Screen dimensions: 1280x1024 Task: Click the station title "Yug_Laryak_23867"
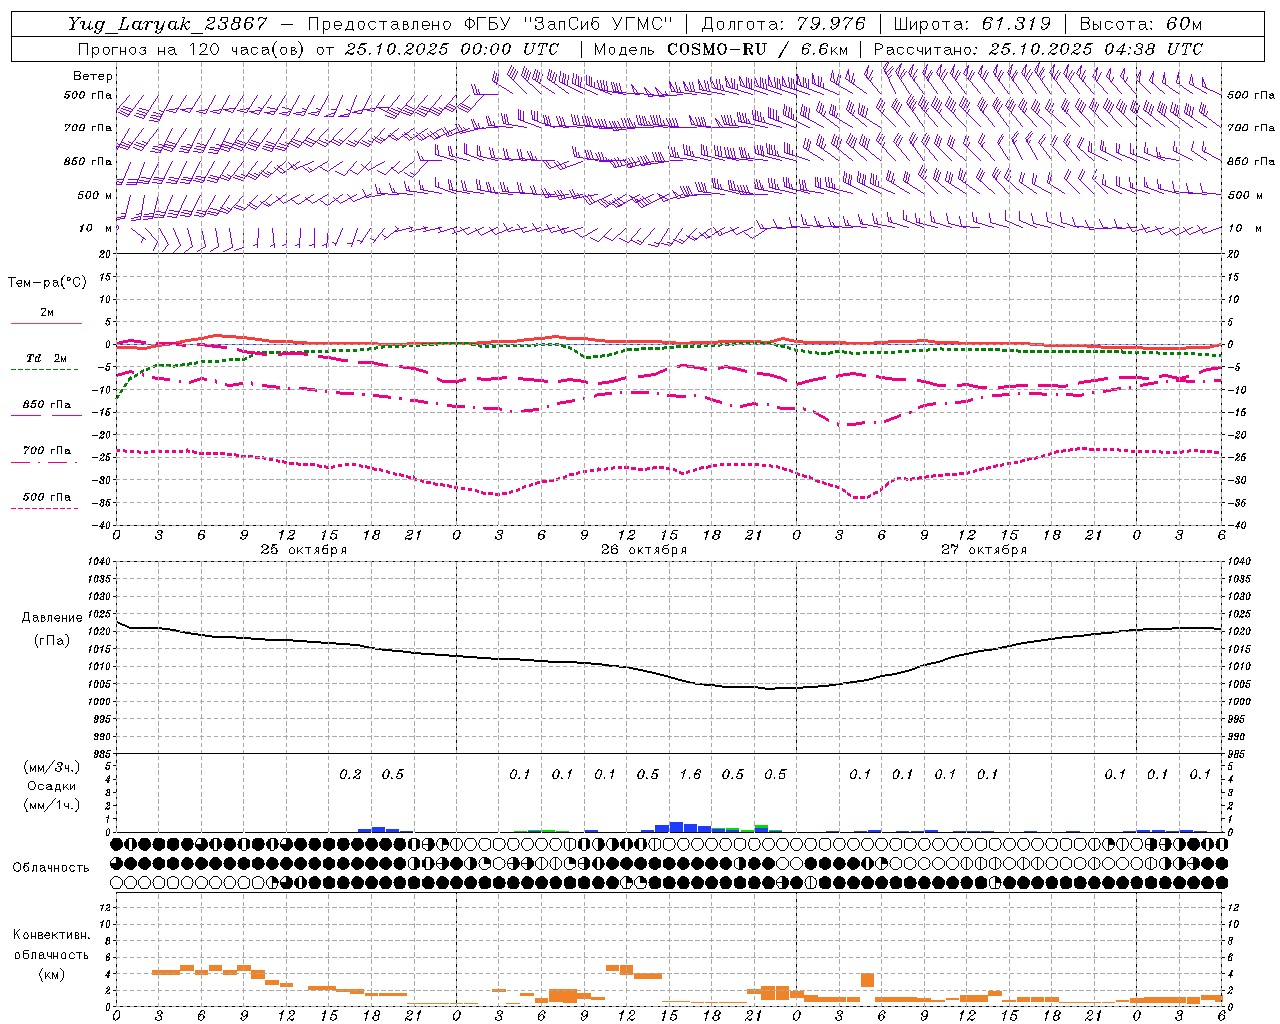coord(168,24)
